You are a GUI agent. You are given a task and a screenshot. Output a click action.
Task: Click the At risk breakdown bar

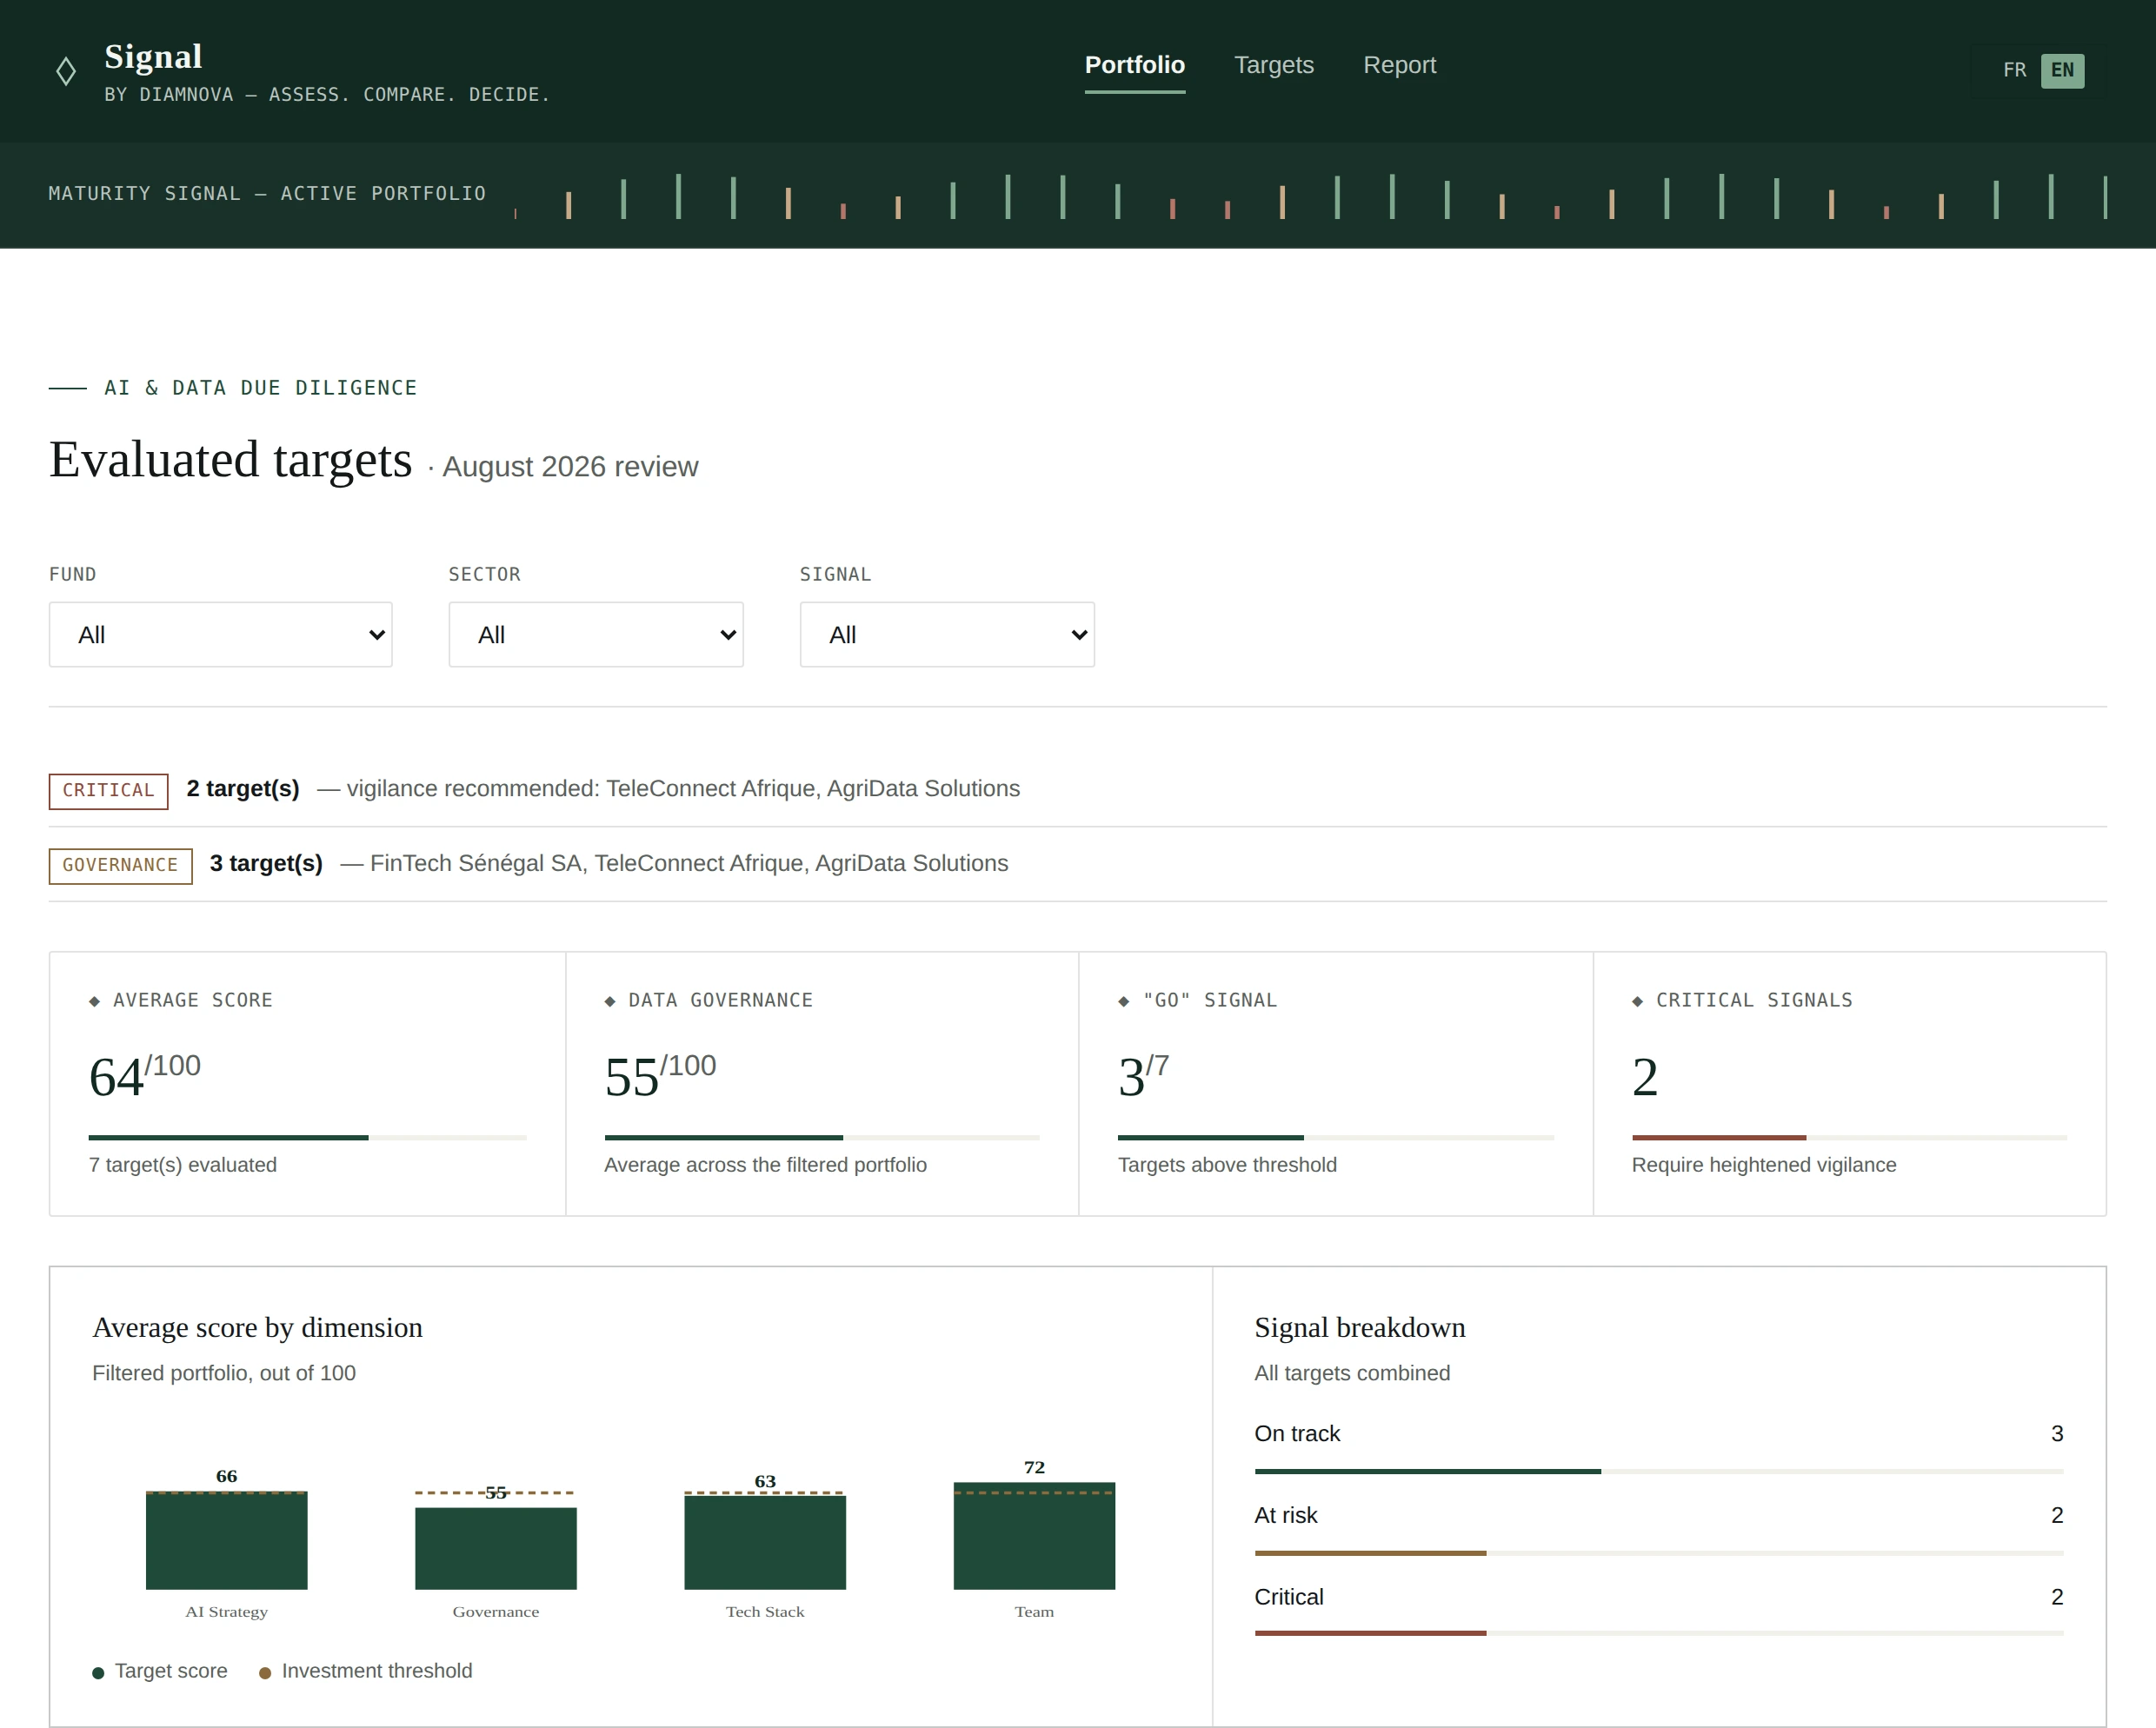(x=1659, y=1553)
